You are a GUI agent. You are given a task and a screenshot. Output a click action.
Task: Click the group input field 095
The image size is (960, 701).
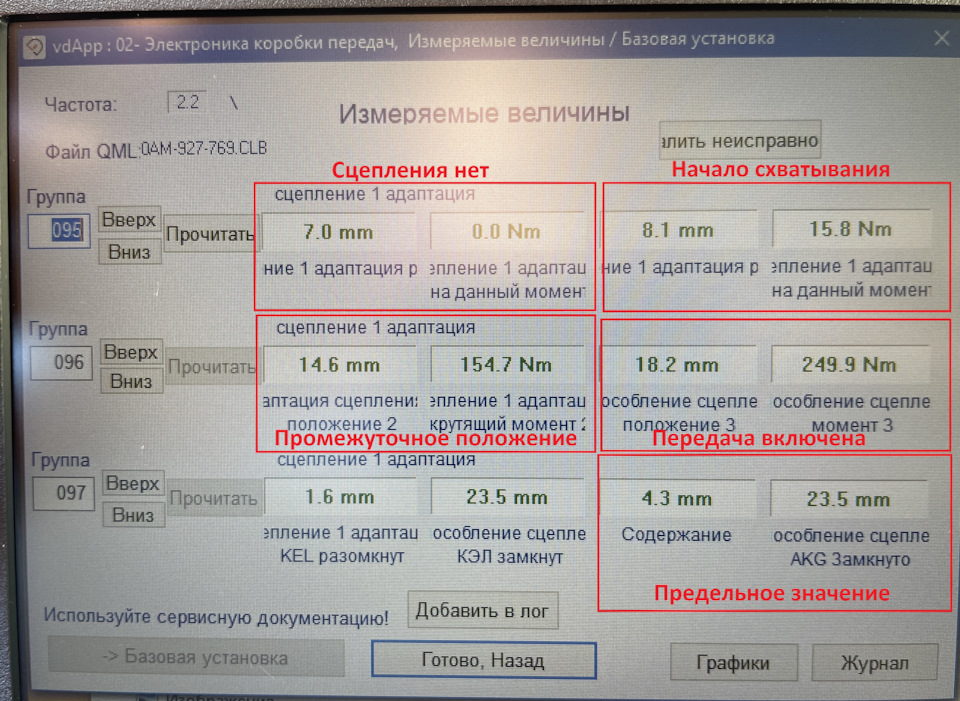(x=59, y=231)
